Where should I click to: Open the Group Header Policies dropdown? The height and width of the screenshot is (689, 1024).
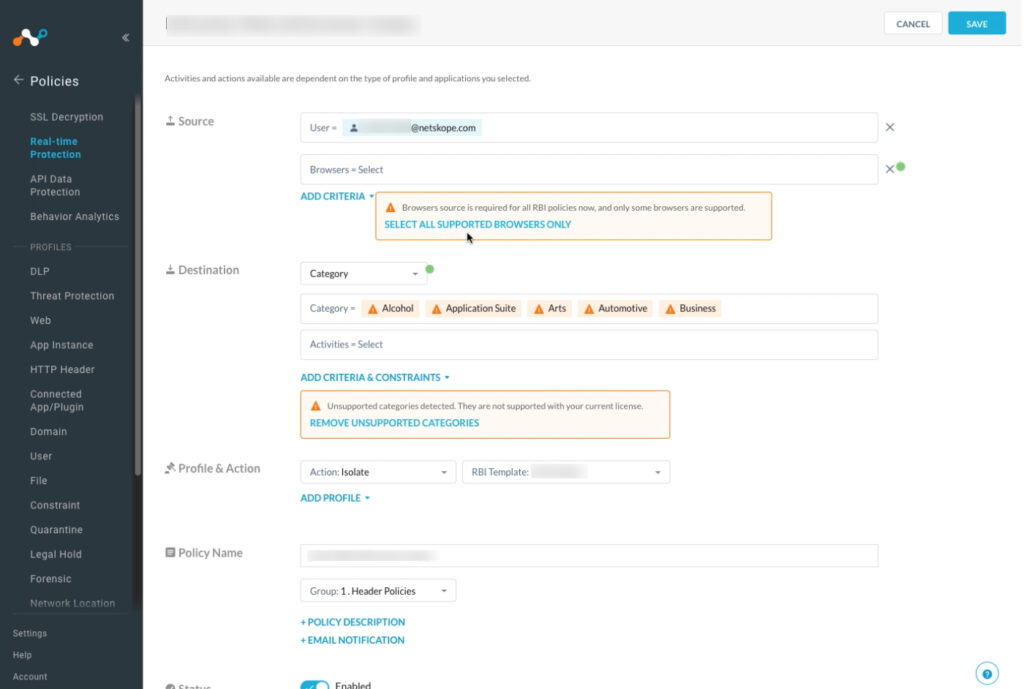point(378,591)
